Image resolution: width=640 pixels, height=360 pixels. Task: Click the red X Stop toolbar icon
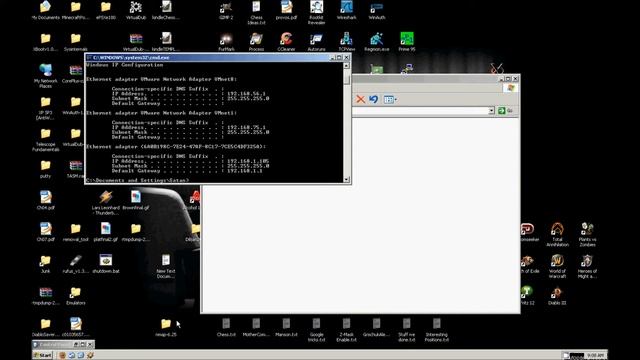click(x=360, y=99)
